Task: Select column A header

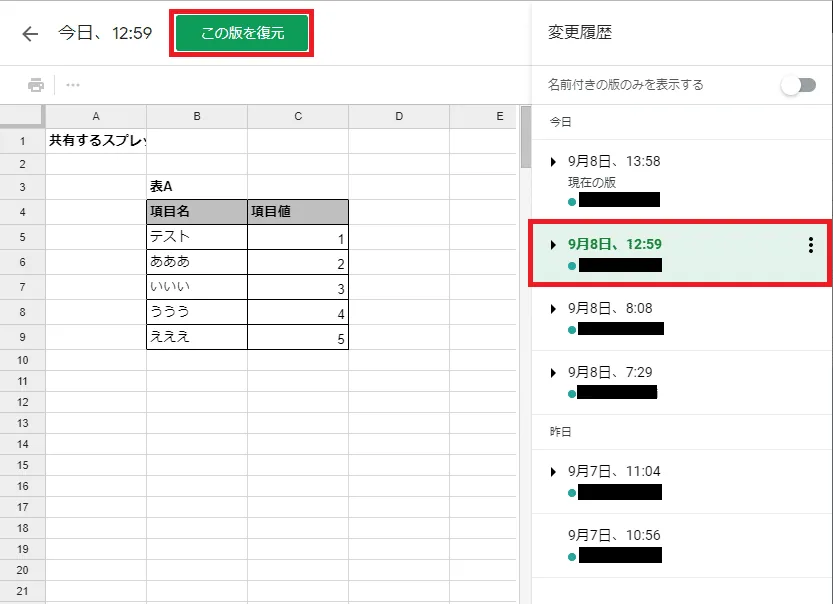Action: [x=96, y=116]
